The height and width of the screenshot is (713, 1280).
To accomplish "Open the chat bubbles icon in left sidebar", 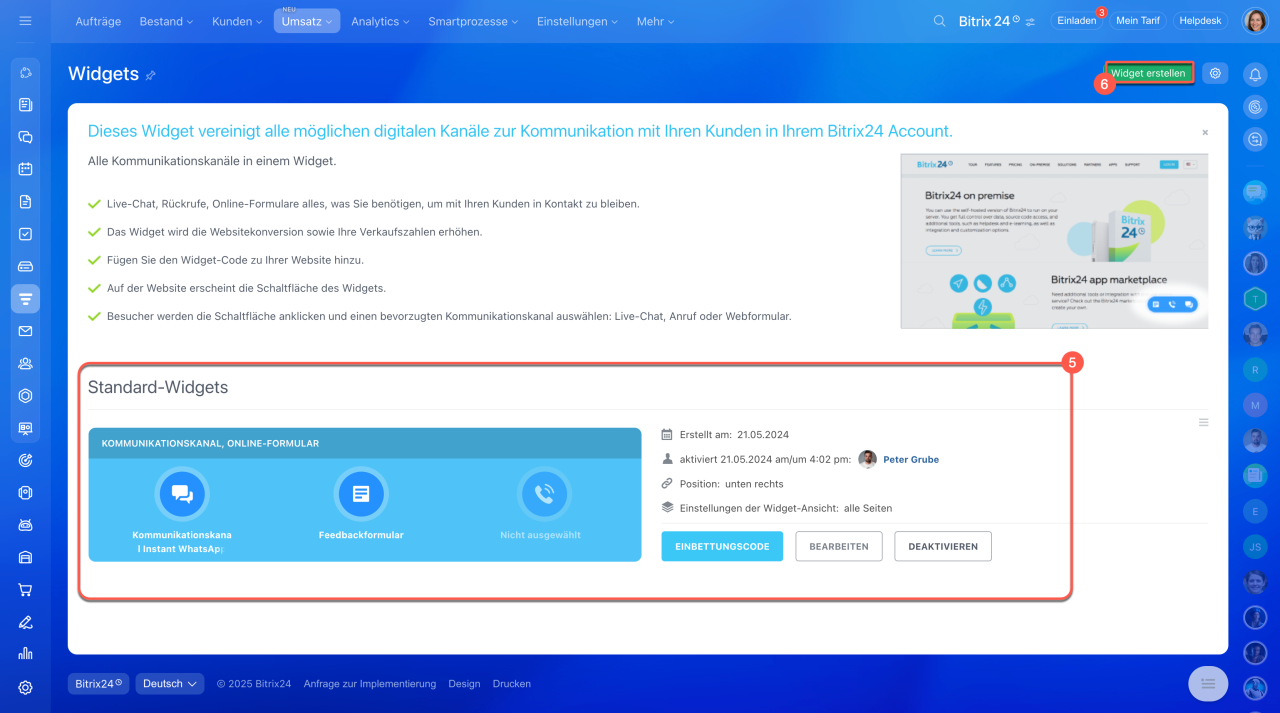I will 26,137.
